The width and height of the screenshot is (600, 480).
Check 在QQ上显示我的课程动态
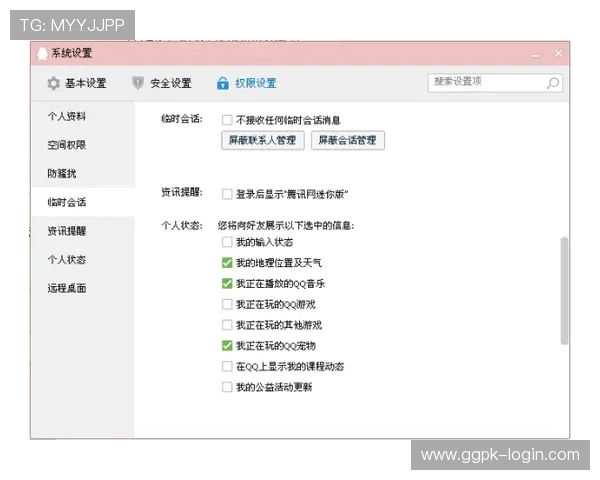[x=227, y=366]
